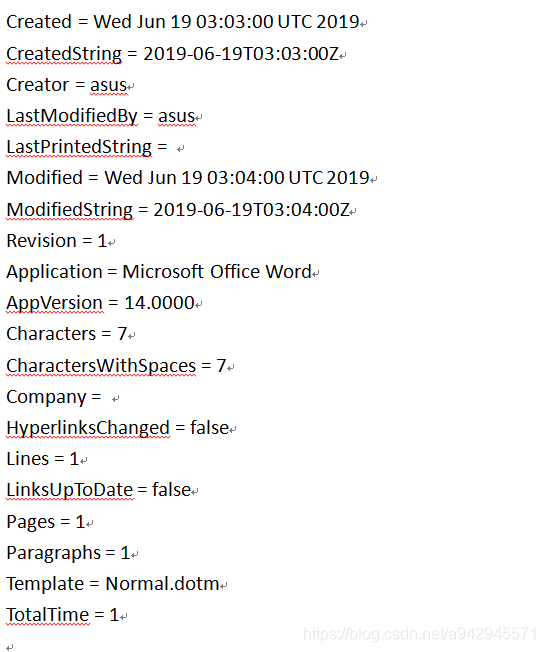Click the 'Characters = 7' line
545x652 pixels.
click(x=67, y=334)
